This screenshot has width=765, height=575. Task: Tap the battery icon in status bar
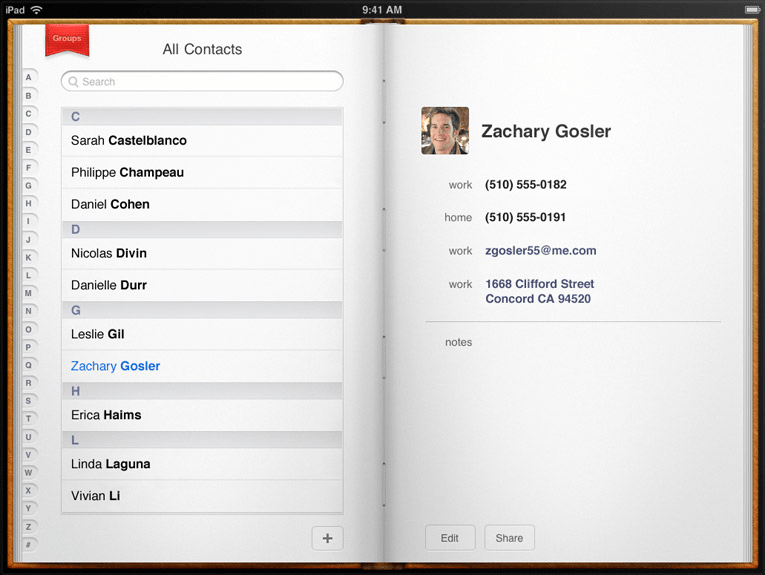point(750,8)
